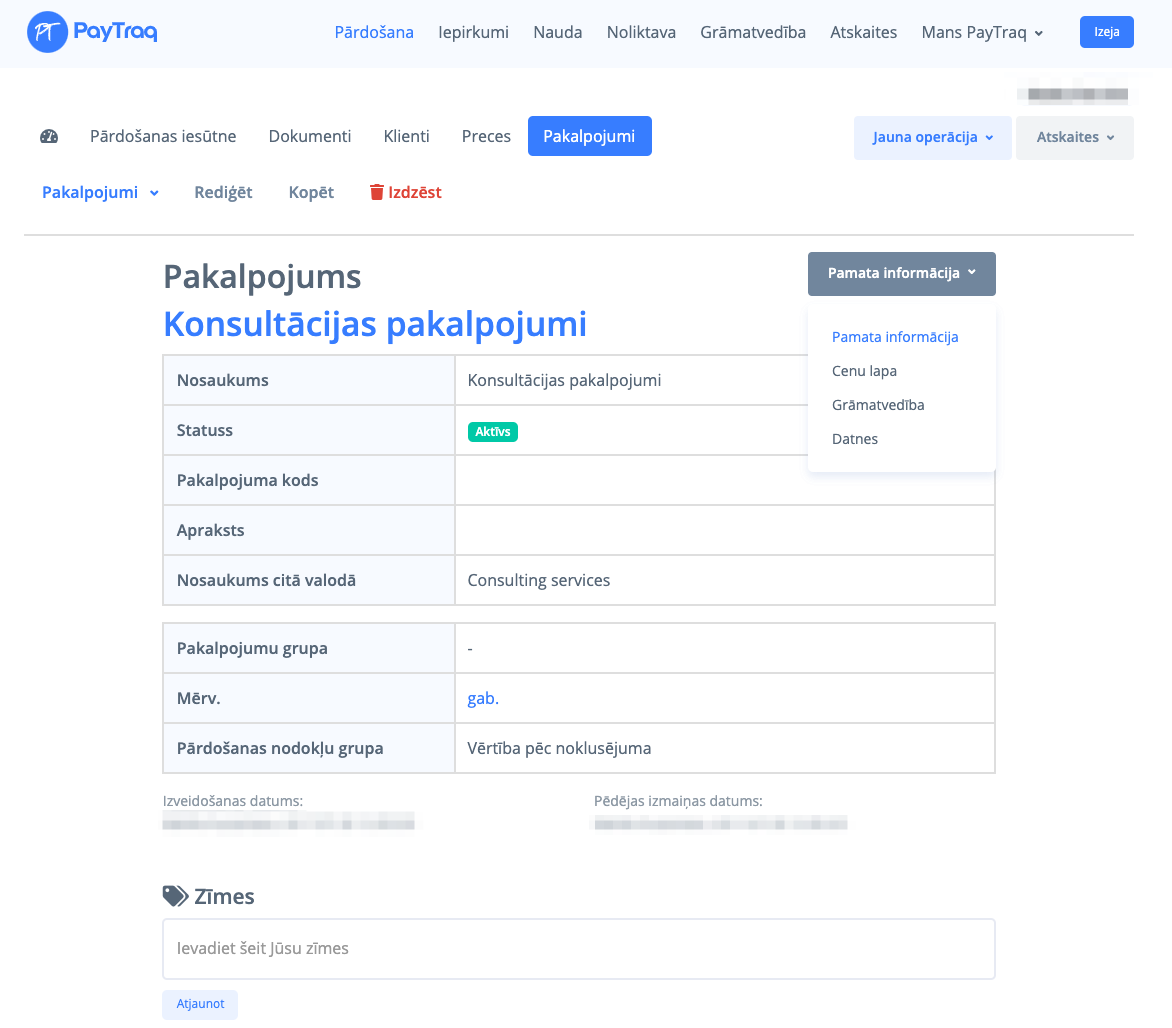Switch to the Preces tab
This screenshot has height=1028, width=1172.
pos(486,136)
